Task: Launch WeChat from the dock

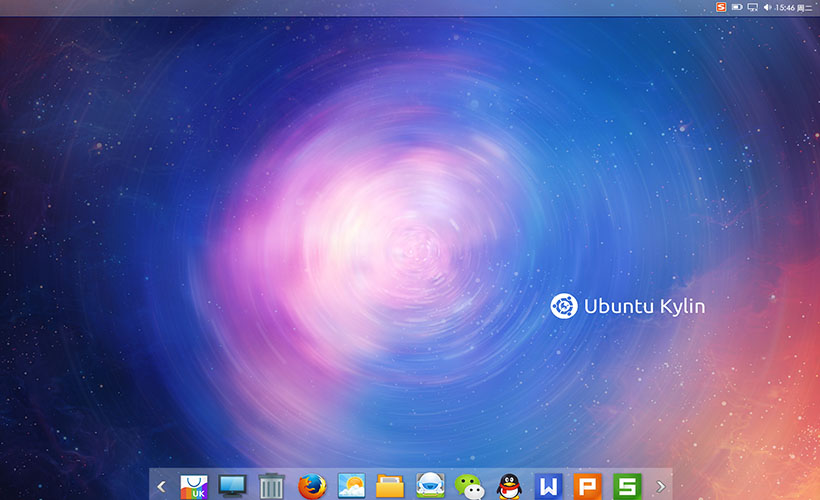Action: click(x=469, y=487)
